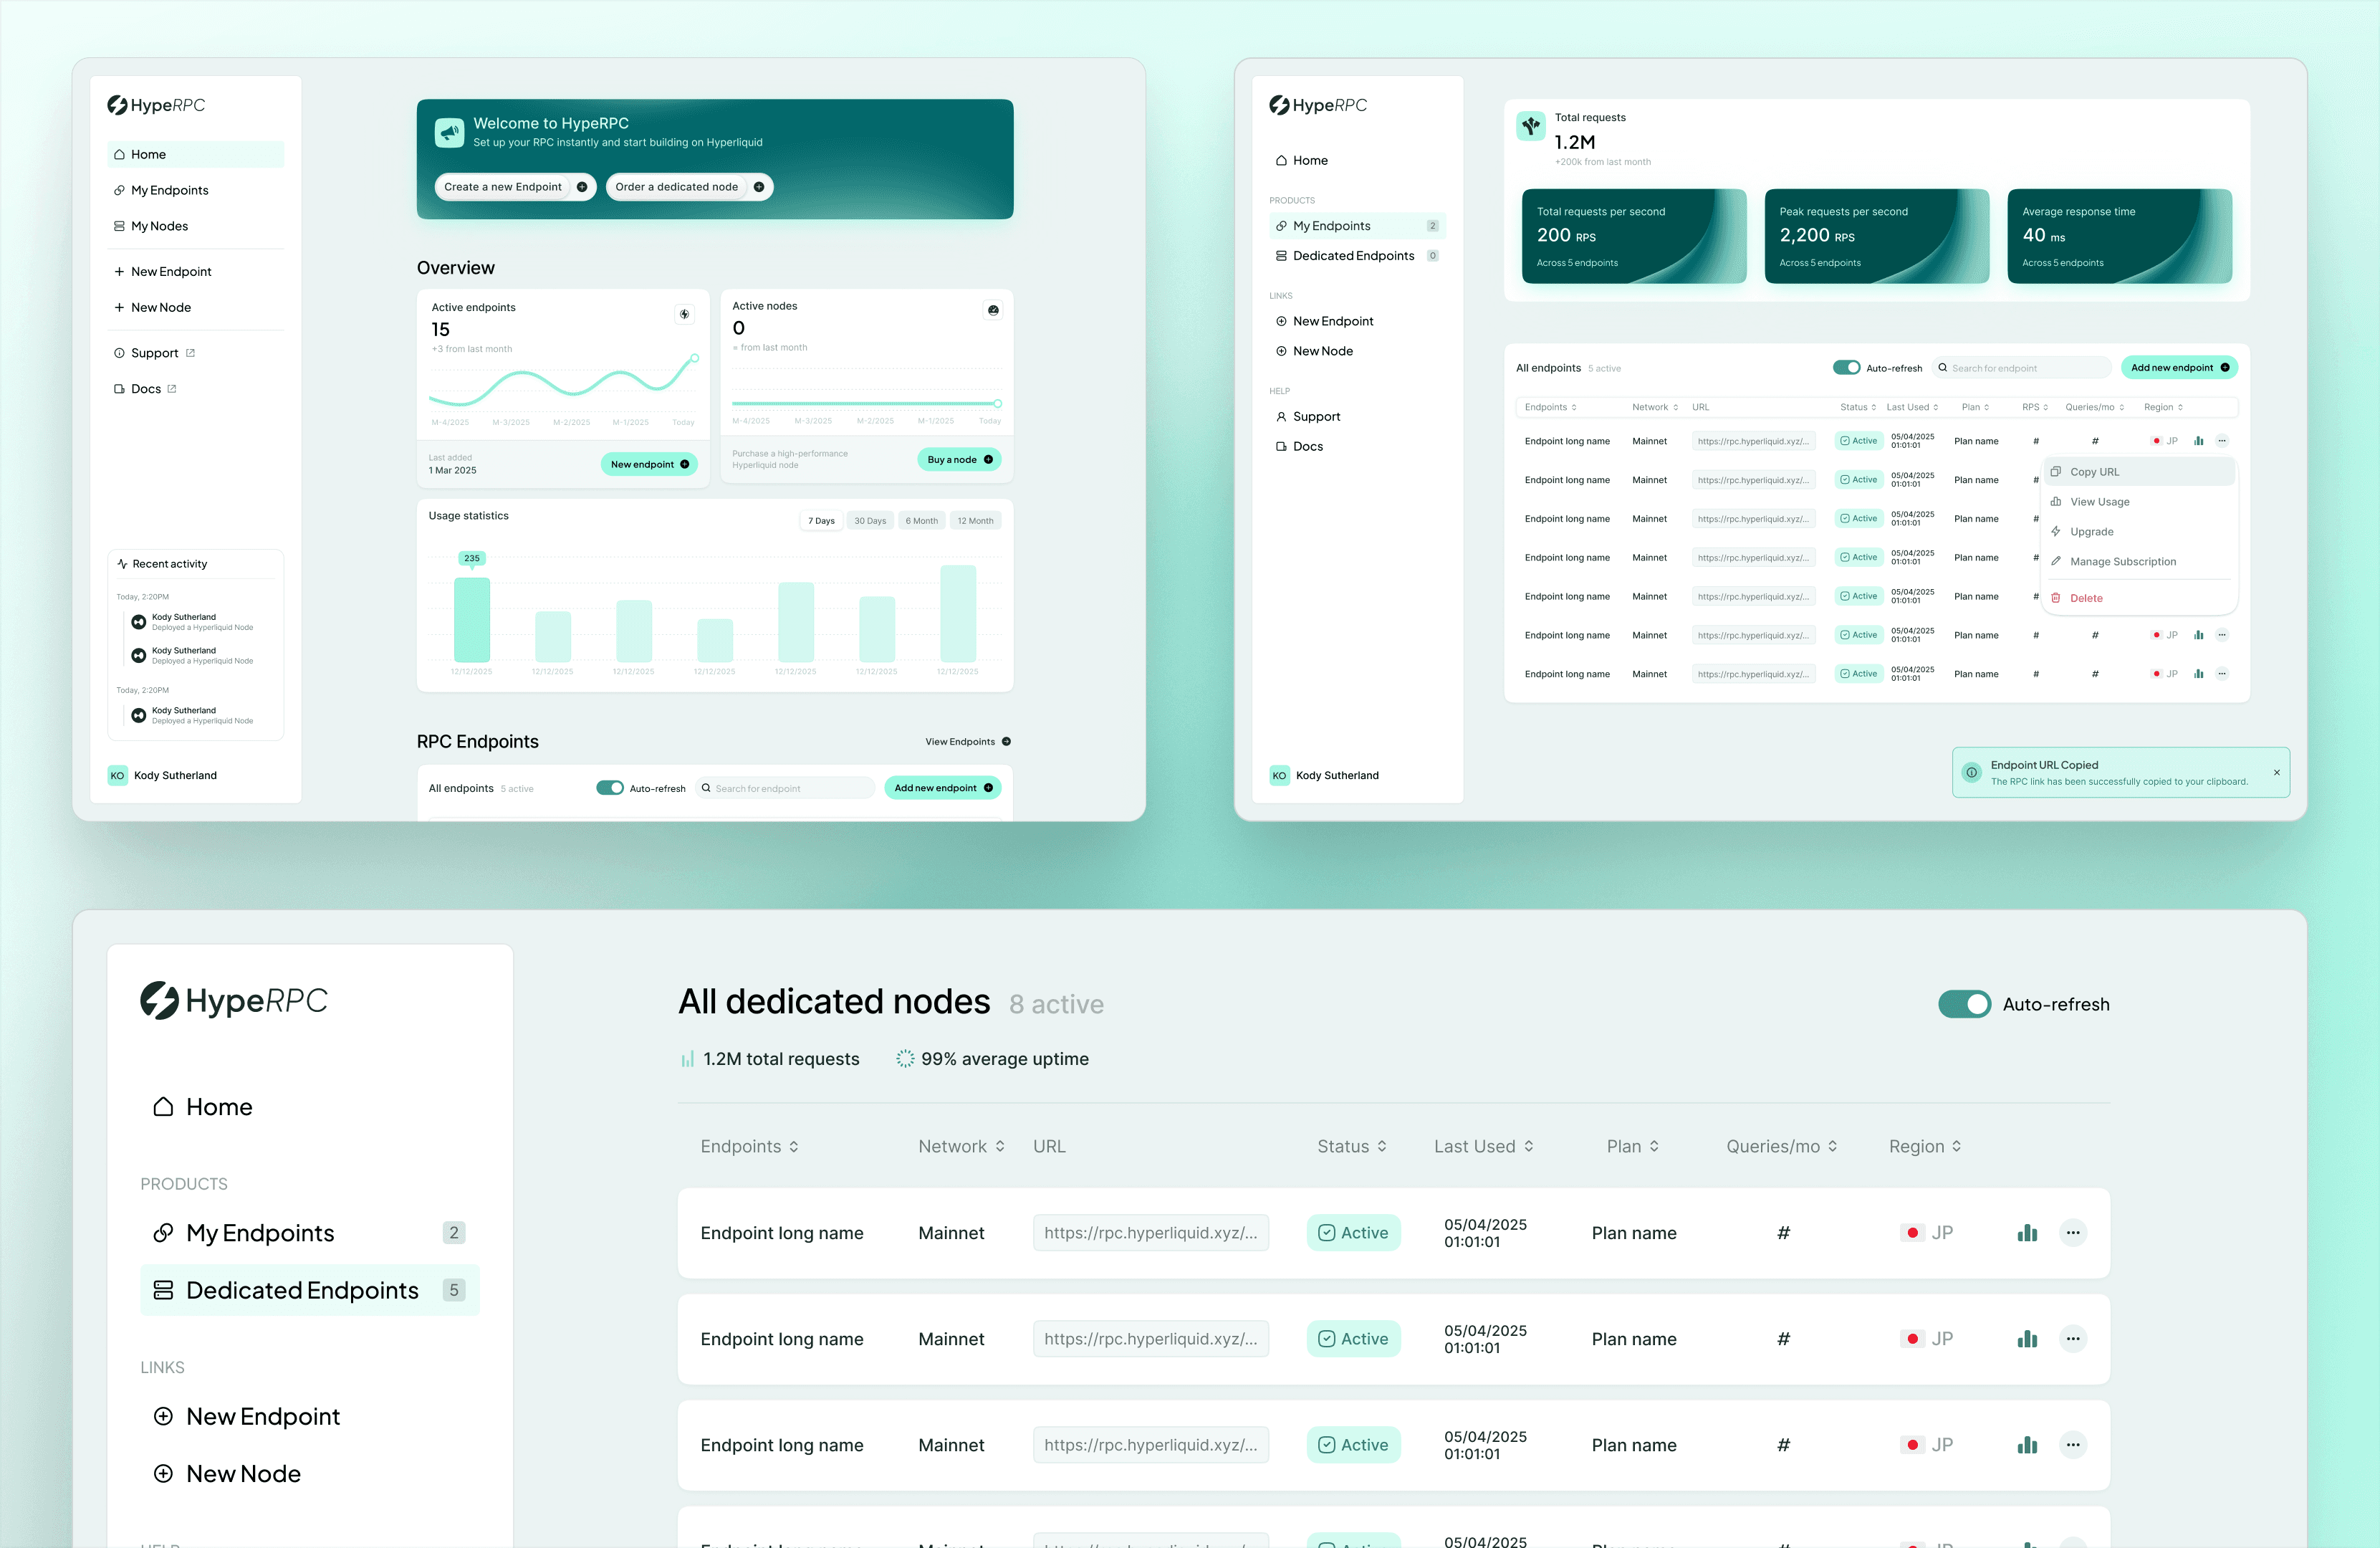Choose View Usage from the context menu

point(2138,502)
